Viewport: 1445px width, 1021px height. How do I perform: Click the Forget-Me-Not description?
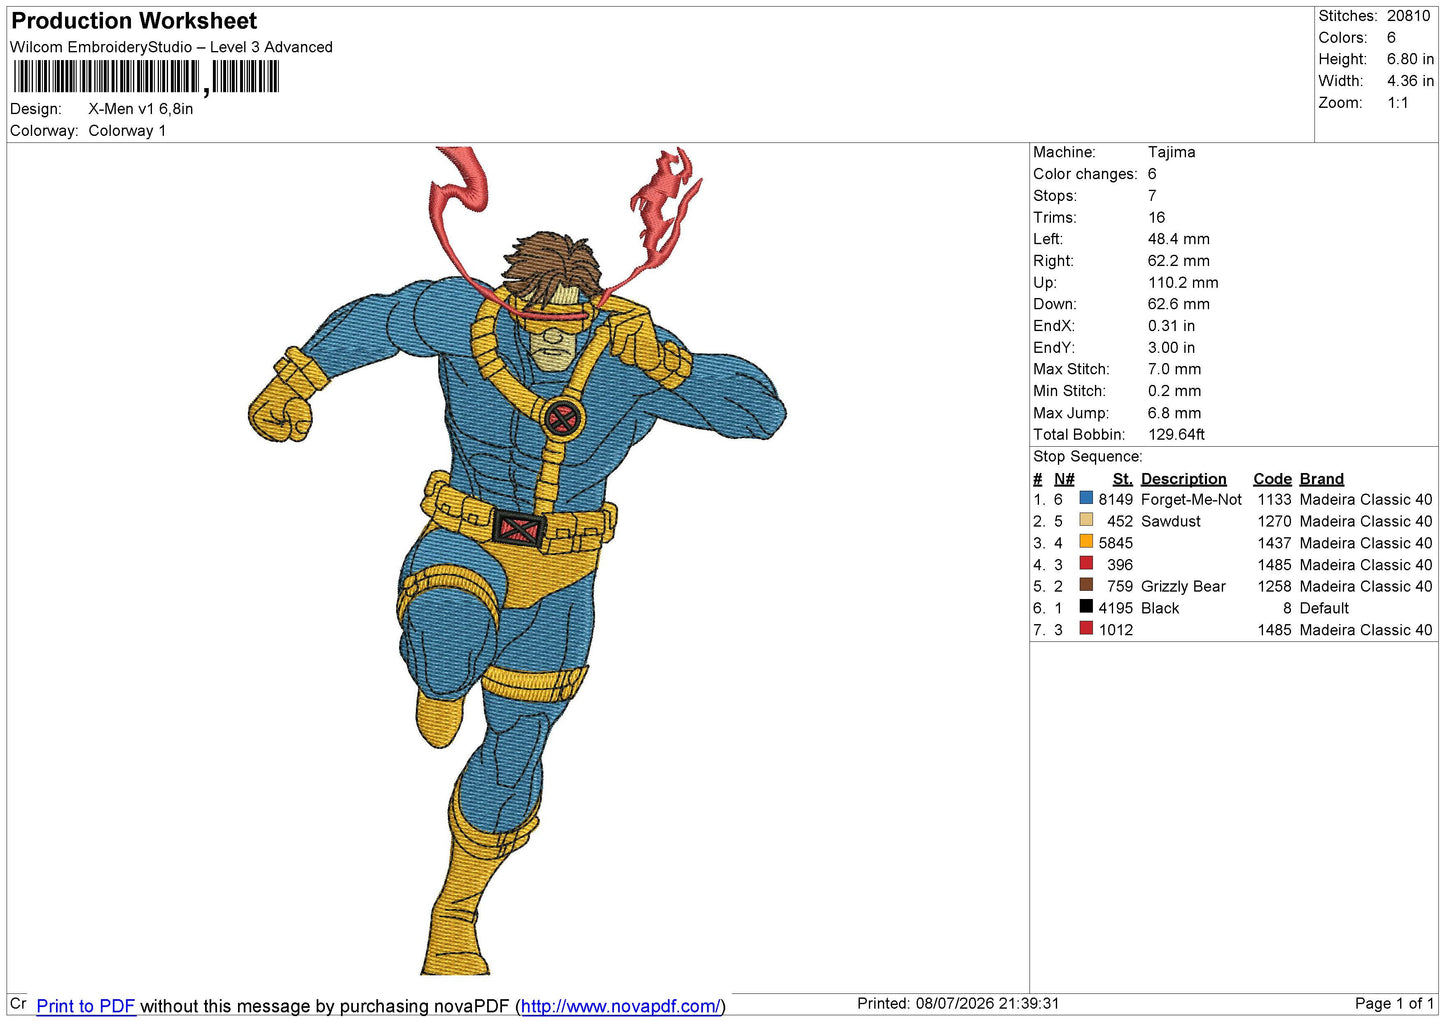1191,500
